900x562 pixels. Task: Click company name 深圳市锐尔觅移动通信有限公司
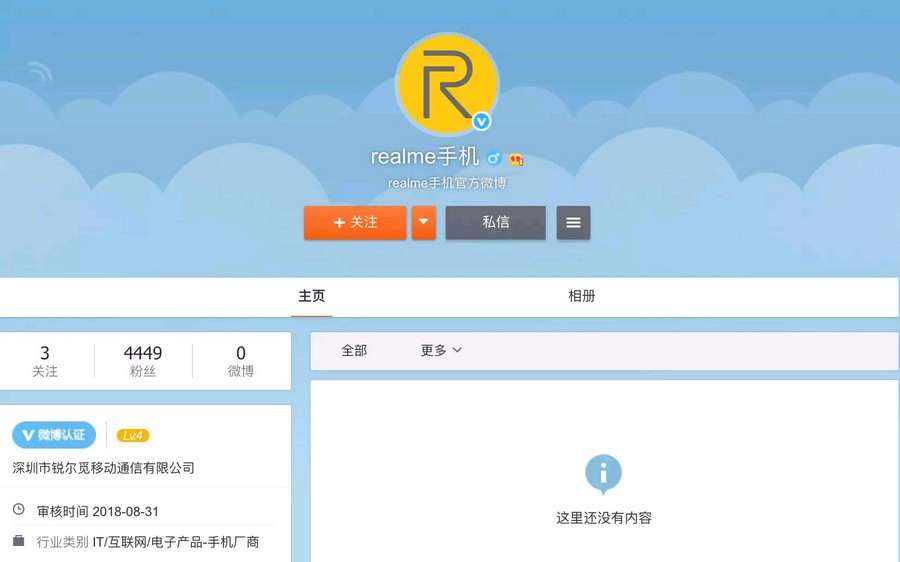coord(103,468)
